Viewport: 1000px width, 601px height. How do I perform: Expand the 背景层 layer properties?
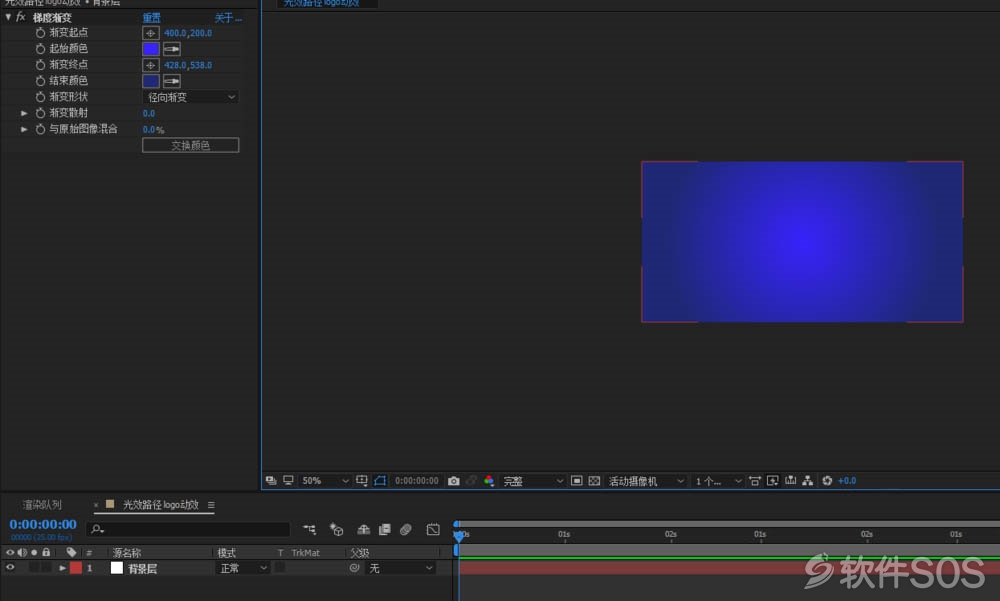click(62, 568)
